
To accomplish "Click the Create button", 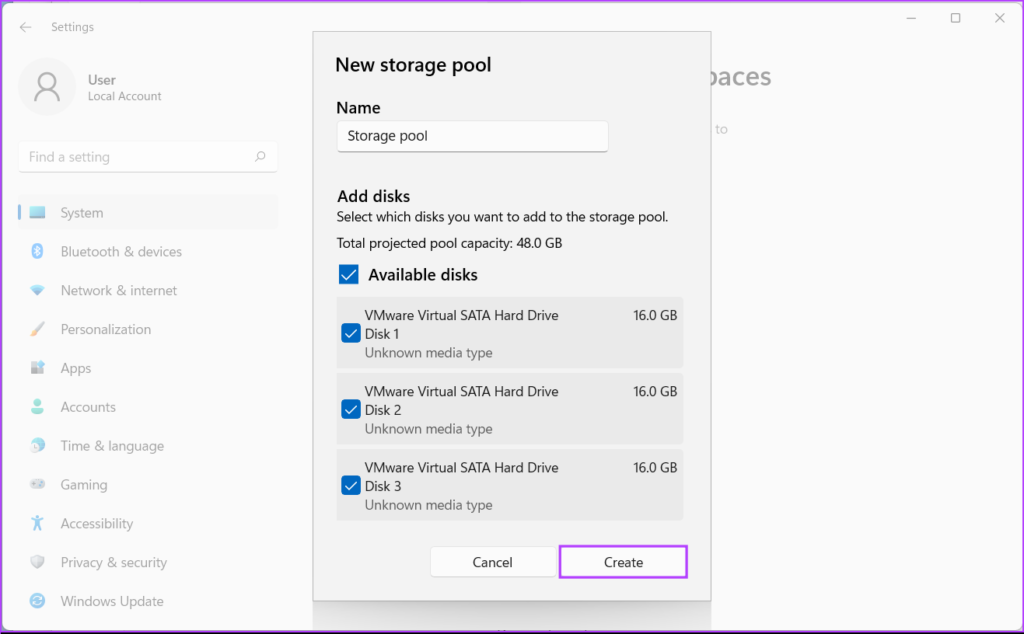I will 623,562.
